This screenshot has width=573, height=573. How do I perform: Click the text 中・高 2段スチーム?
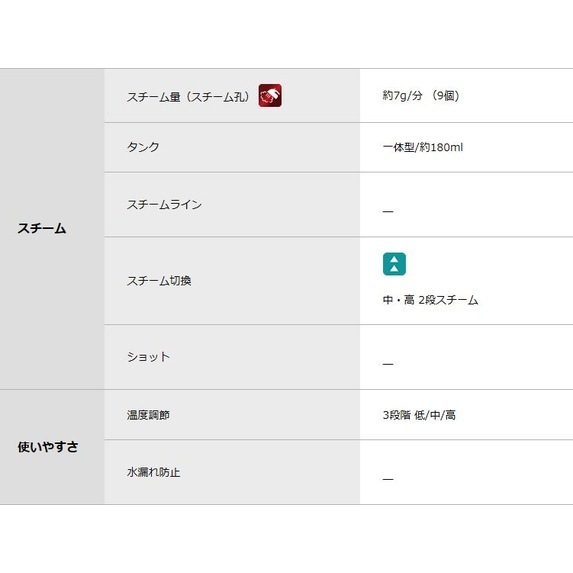click(x=430, y=300)
